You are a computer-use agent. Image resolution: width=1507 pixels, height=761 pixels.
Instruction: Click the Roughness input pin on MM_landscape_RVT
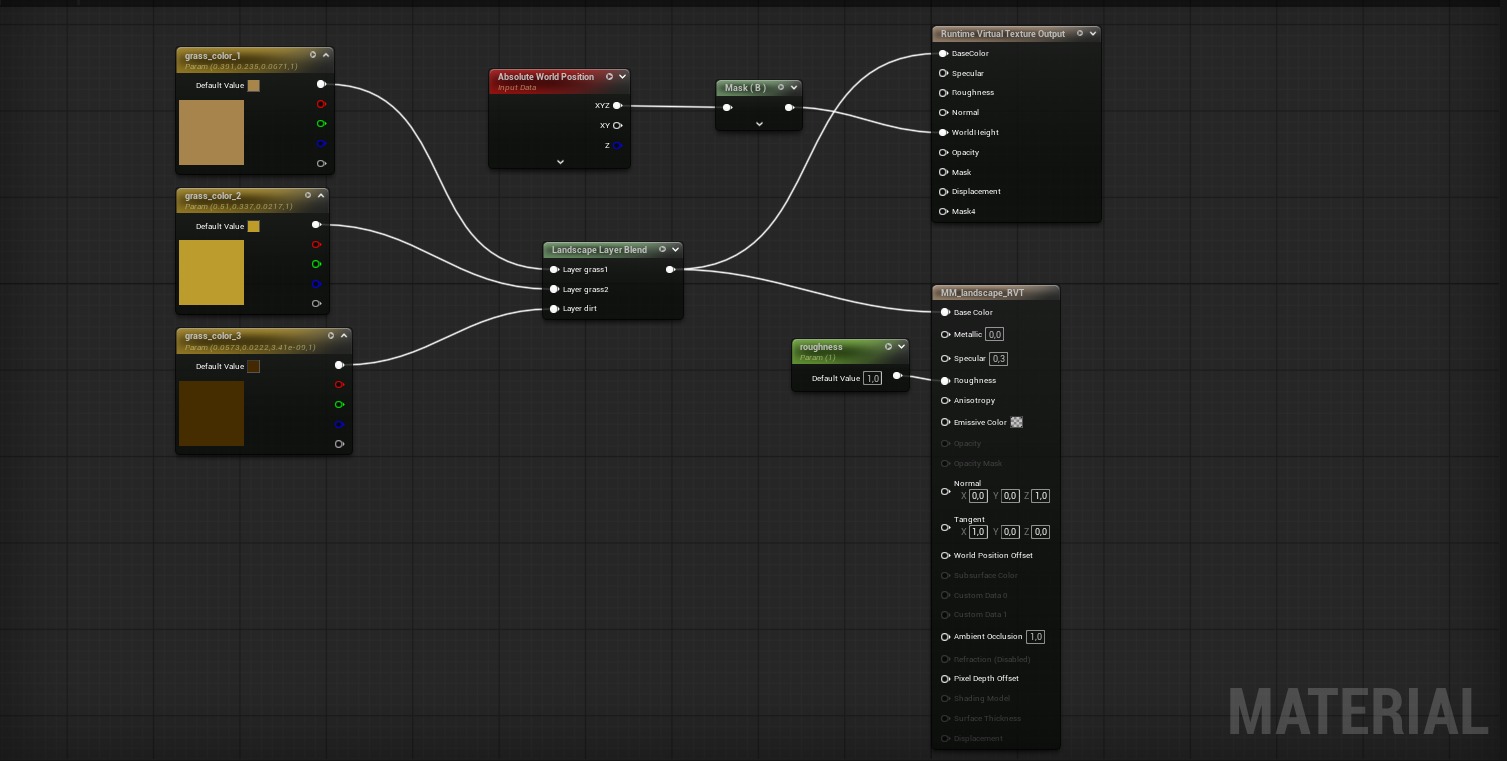point(945,381)
